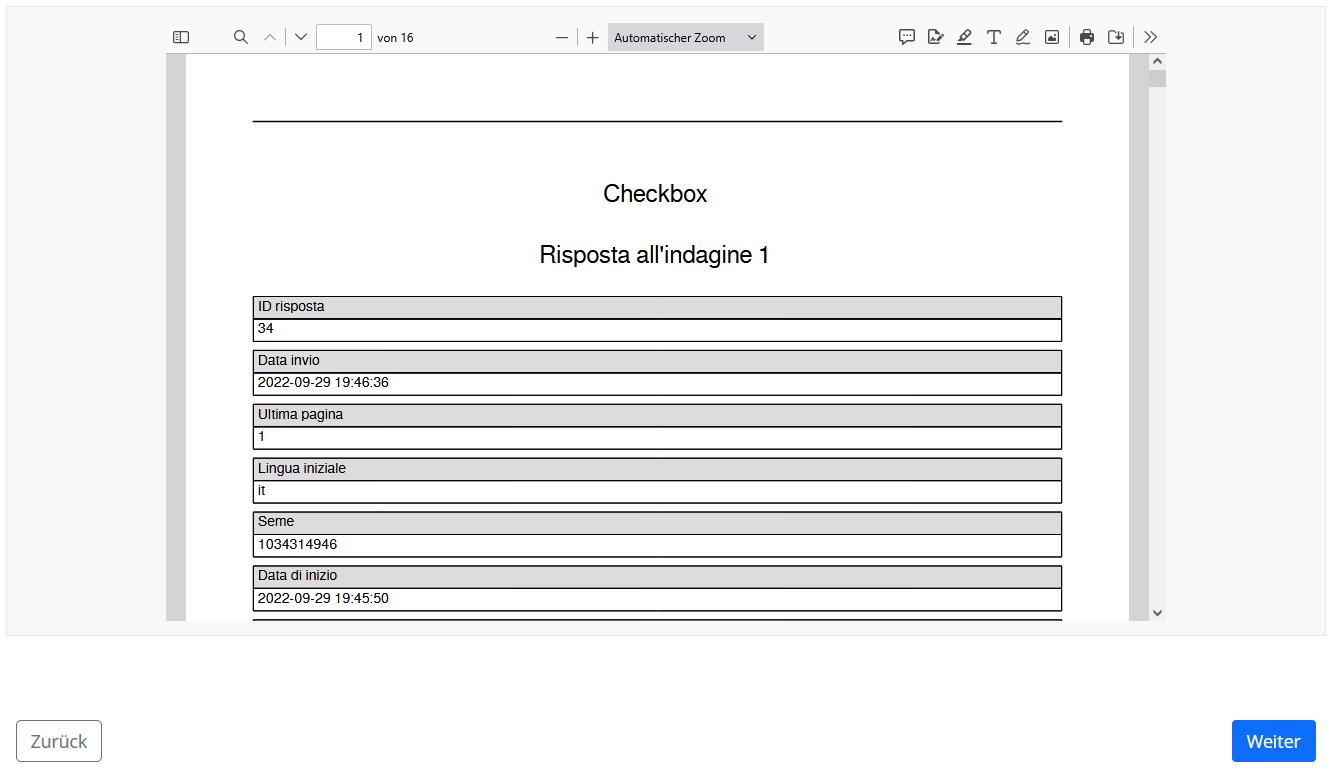Select the text annotation tool

[994, 37]
